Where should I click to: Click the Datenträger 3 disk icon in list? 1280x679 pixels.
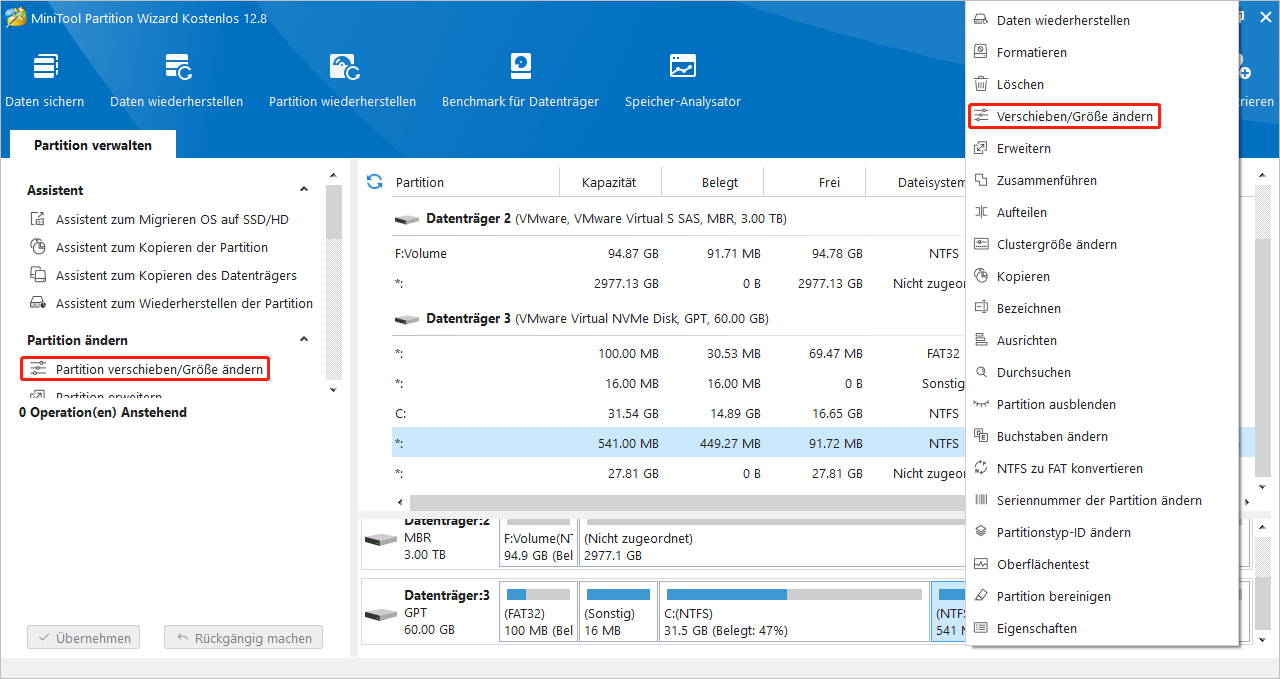click(x=407, y=319)
